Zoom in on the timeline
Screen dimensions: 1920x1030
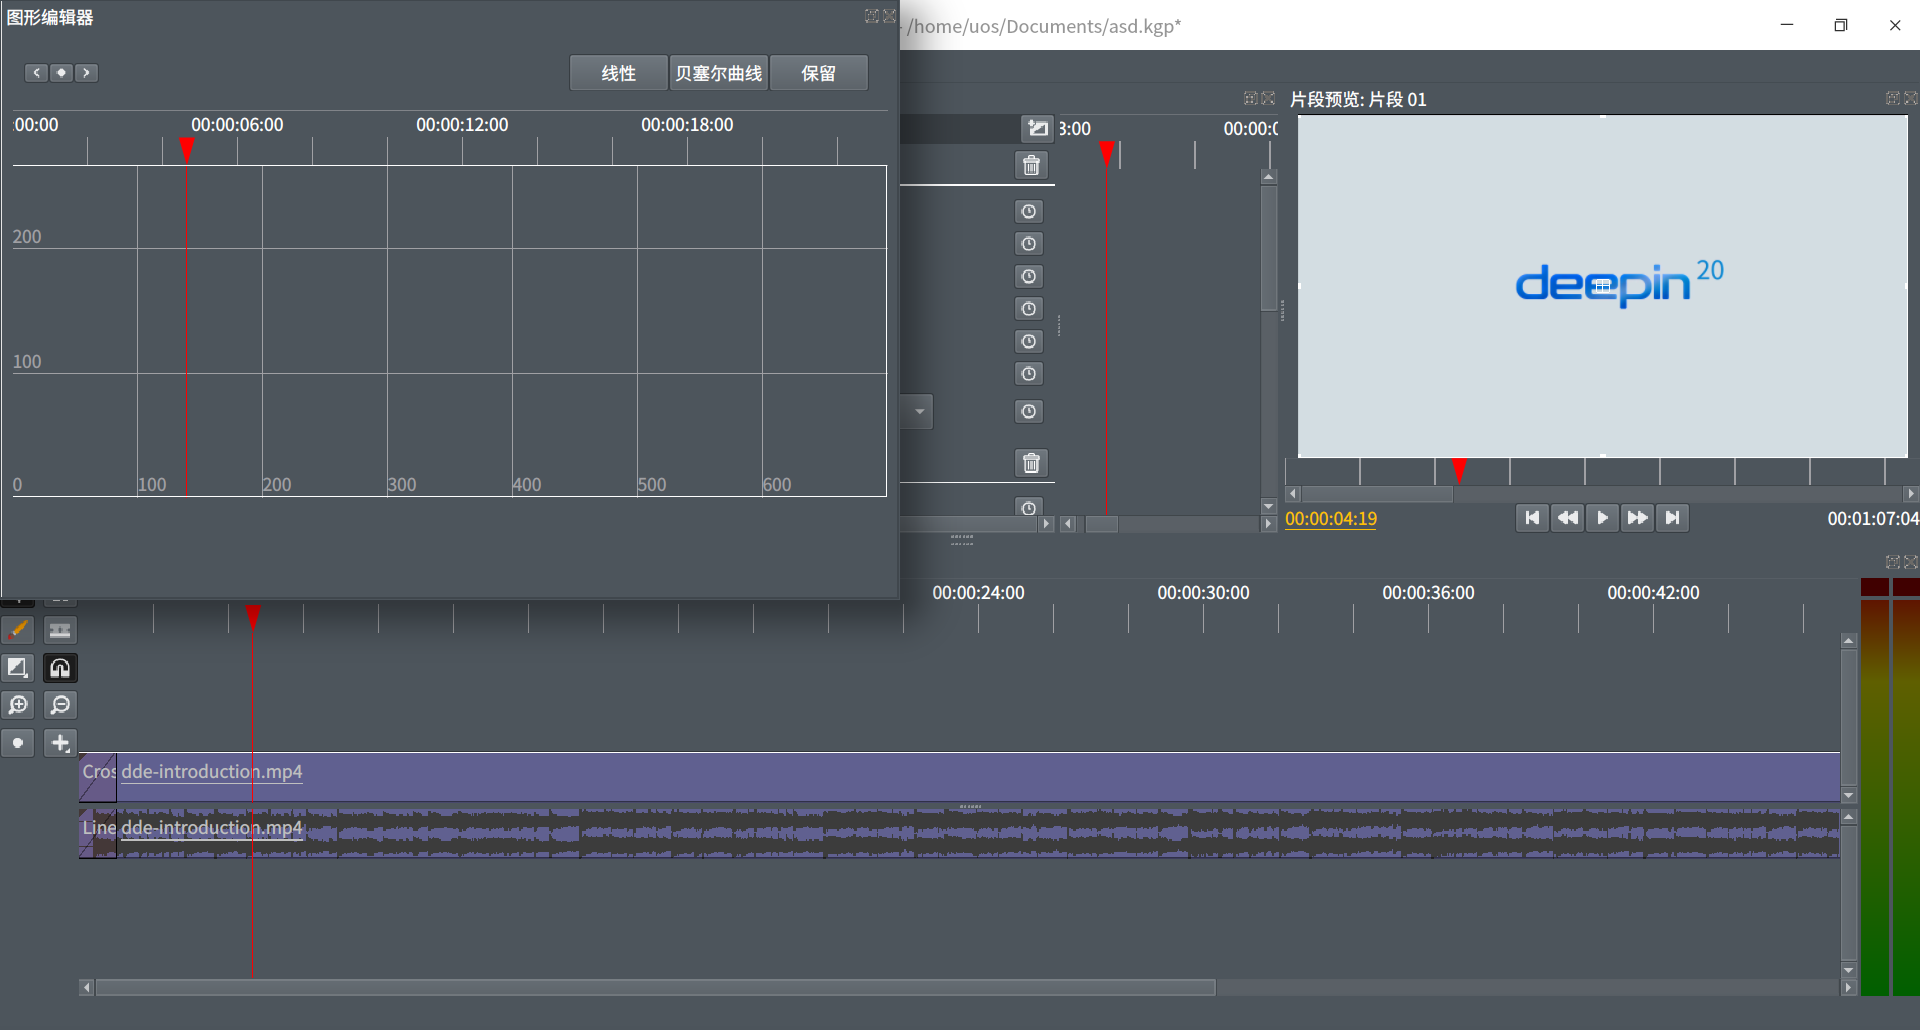[18, 705]
